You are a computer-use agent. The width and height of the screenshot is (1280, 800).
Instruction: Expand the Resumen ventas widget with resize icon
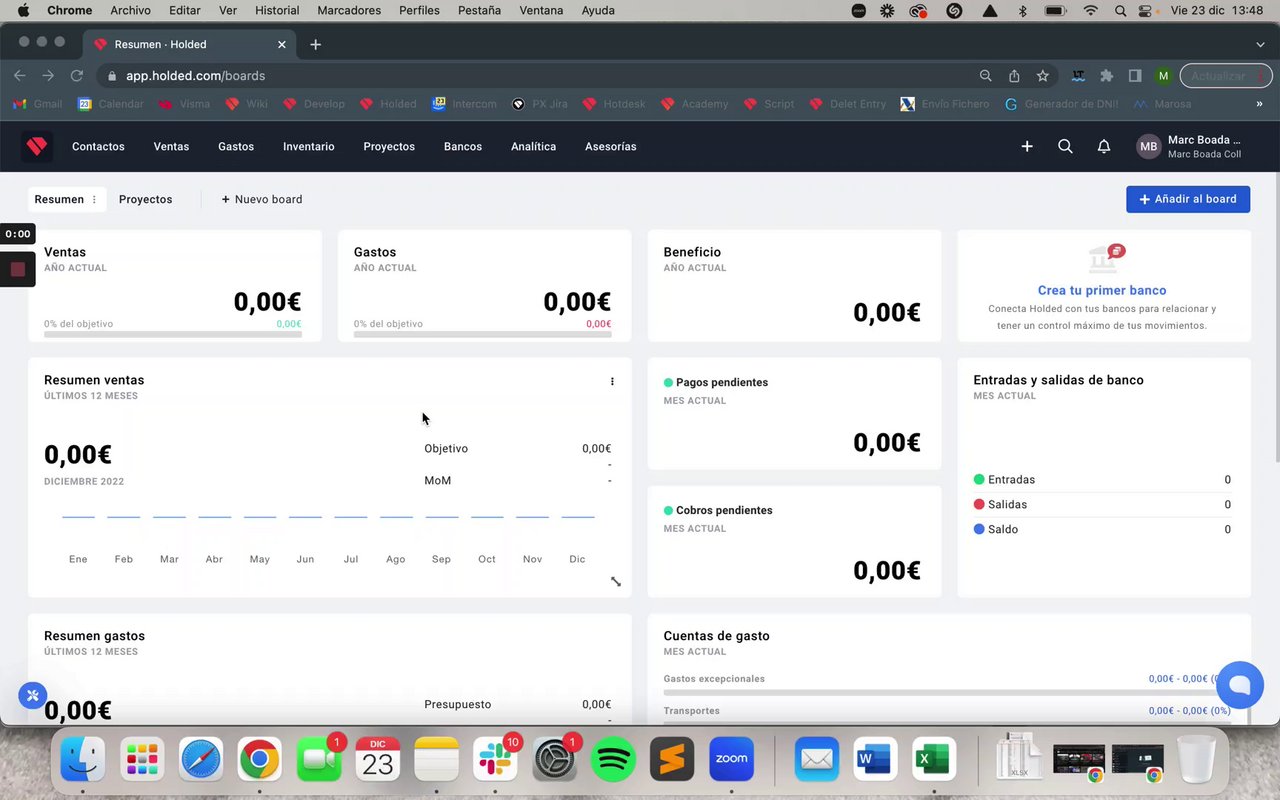coord(616,582)
